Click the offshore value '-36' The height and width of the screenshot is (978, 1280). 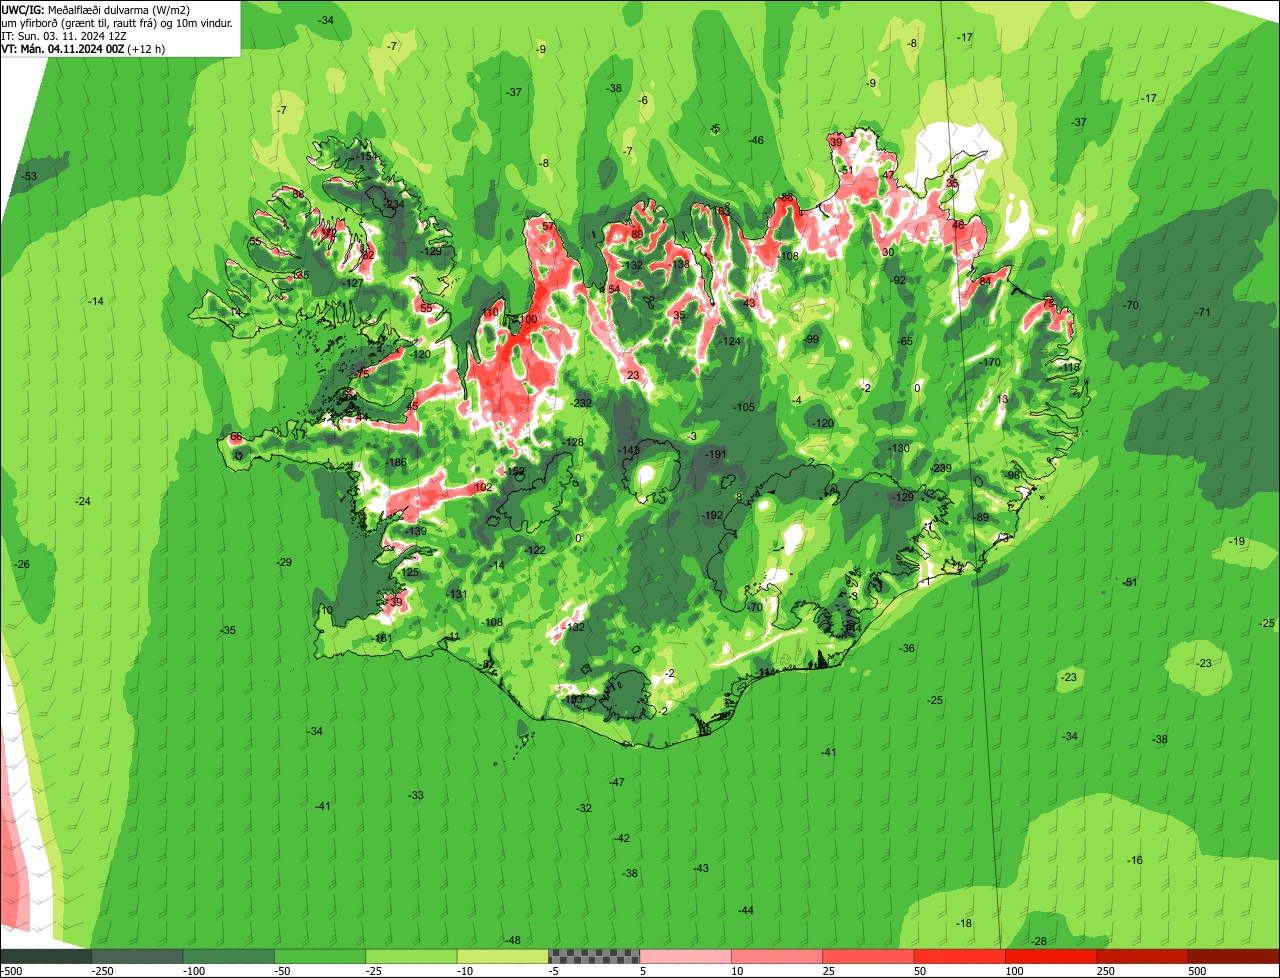[907, 648]
